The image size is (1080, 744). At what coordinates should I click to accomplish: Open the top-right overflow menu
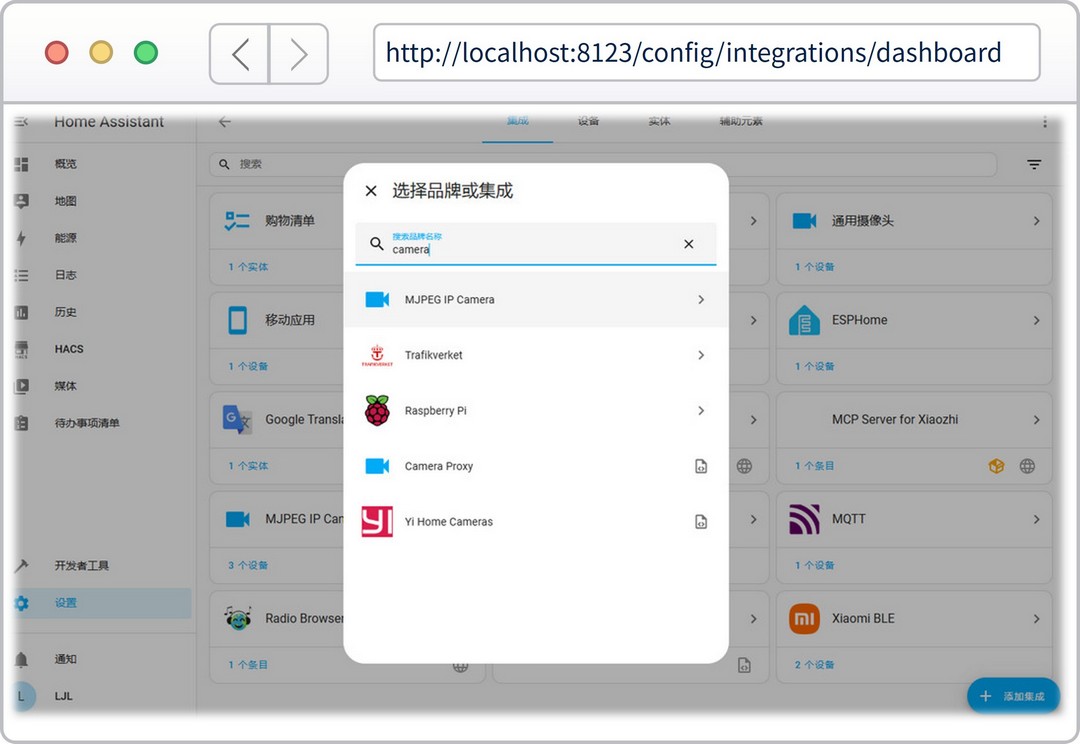1045,122
